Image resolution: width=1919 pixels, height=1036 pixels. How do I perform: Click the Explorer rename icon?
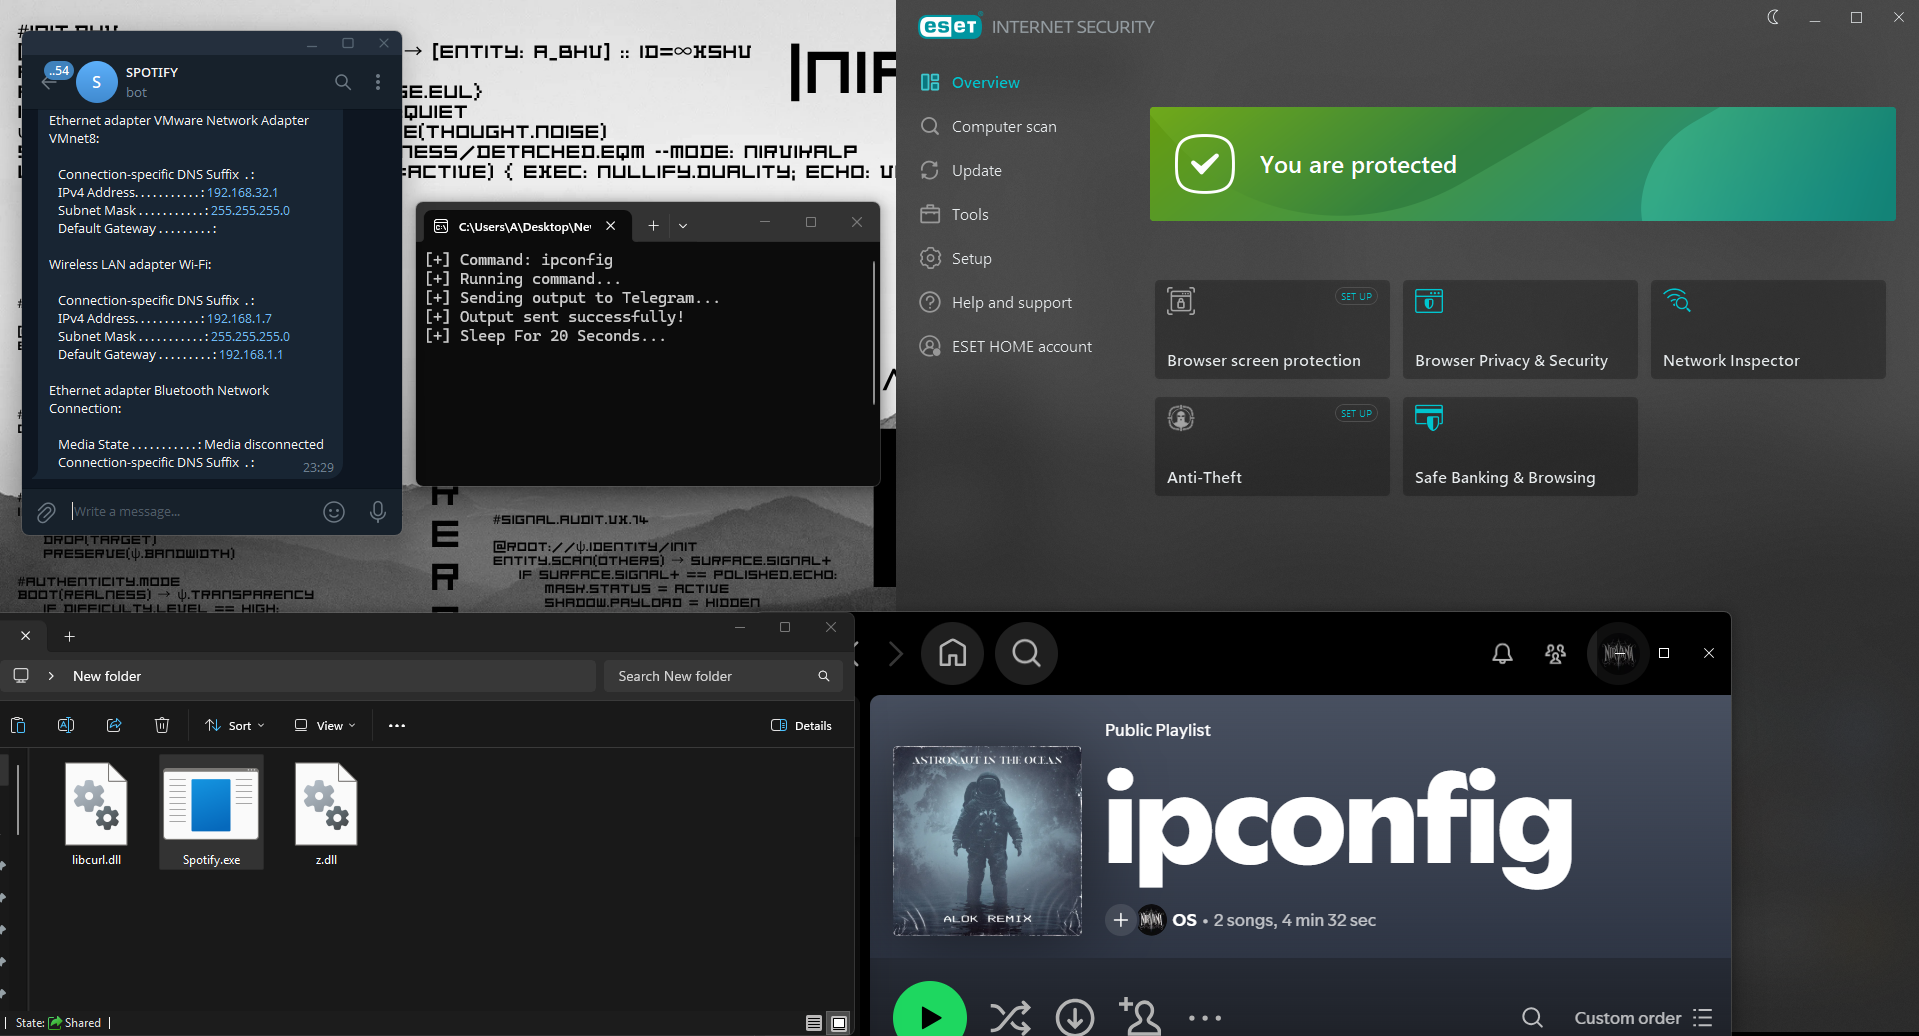(66, 725)
